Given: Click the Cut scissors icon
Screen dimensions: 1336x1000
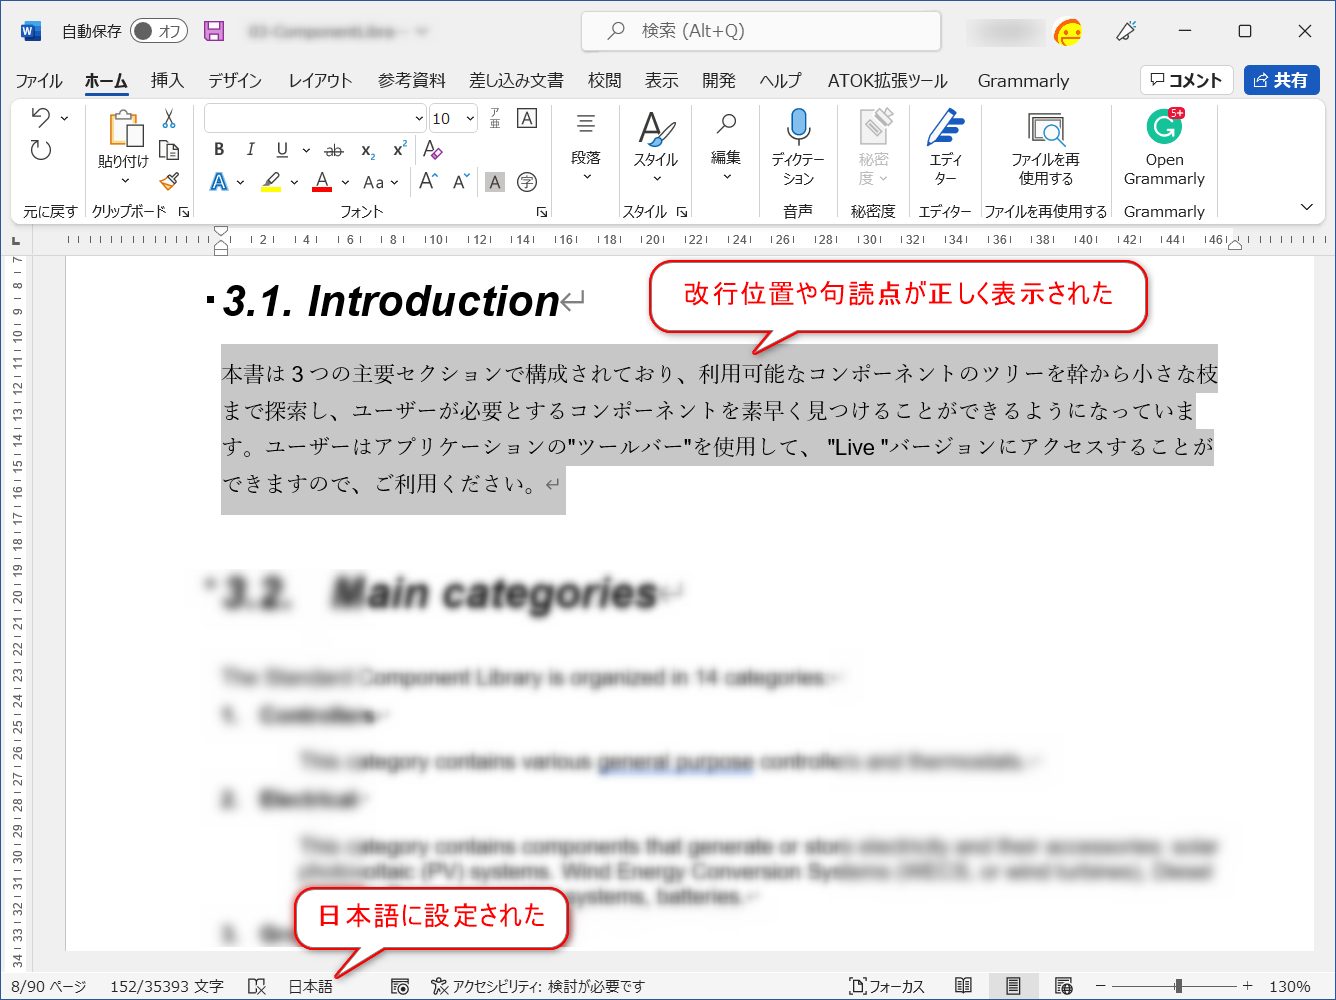Looking at the screenshot, I should (x=169, y=119).
